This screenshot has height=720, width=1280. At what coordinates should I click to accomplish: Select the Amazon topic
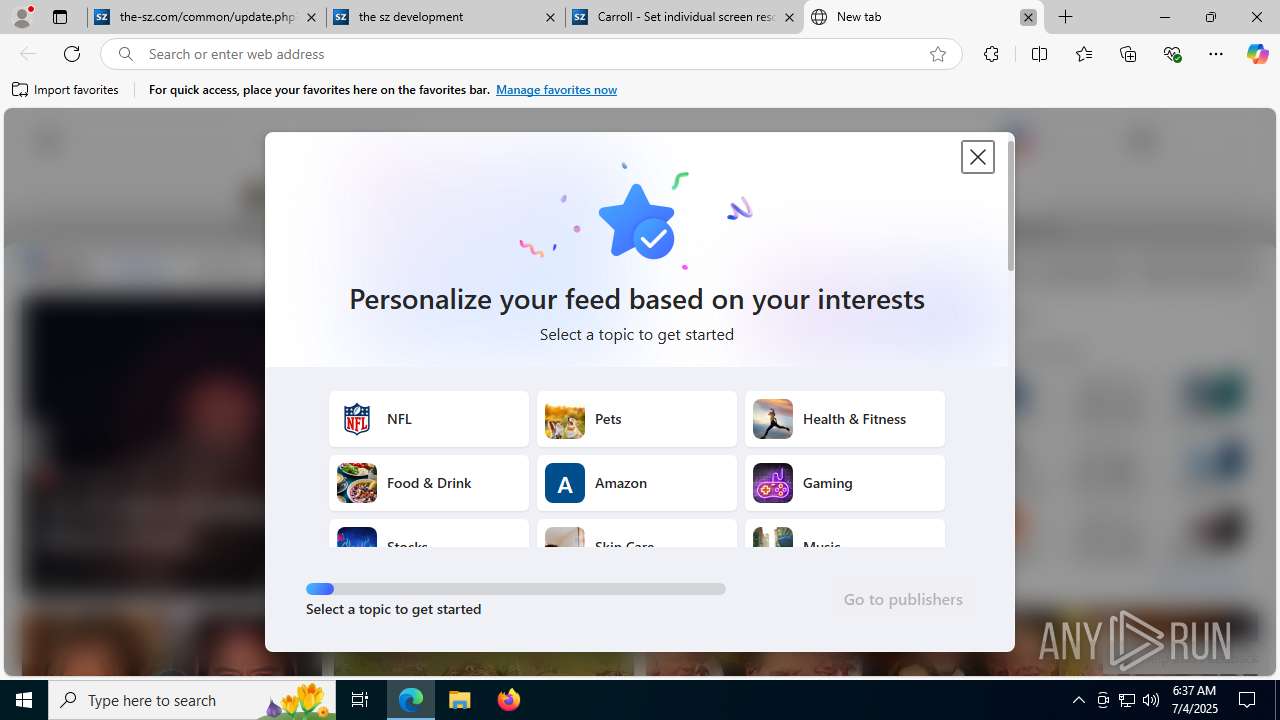[x=637, y=483]
